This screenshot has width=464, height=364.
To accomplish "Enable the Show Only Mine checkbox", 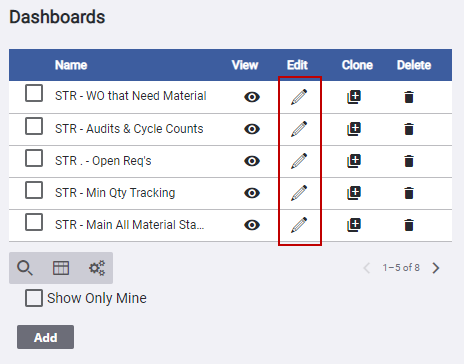I will point(34,298).
